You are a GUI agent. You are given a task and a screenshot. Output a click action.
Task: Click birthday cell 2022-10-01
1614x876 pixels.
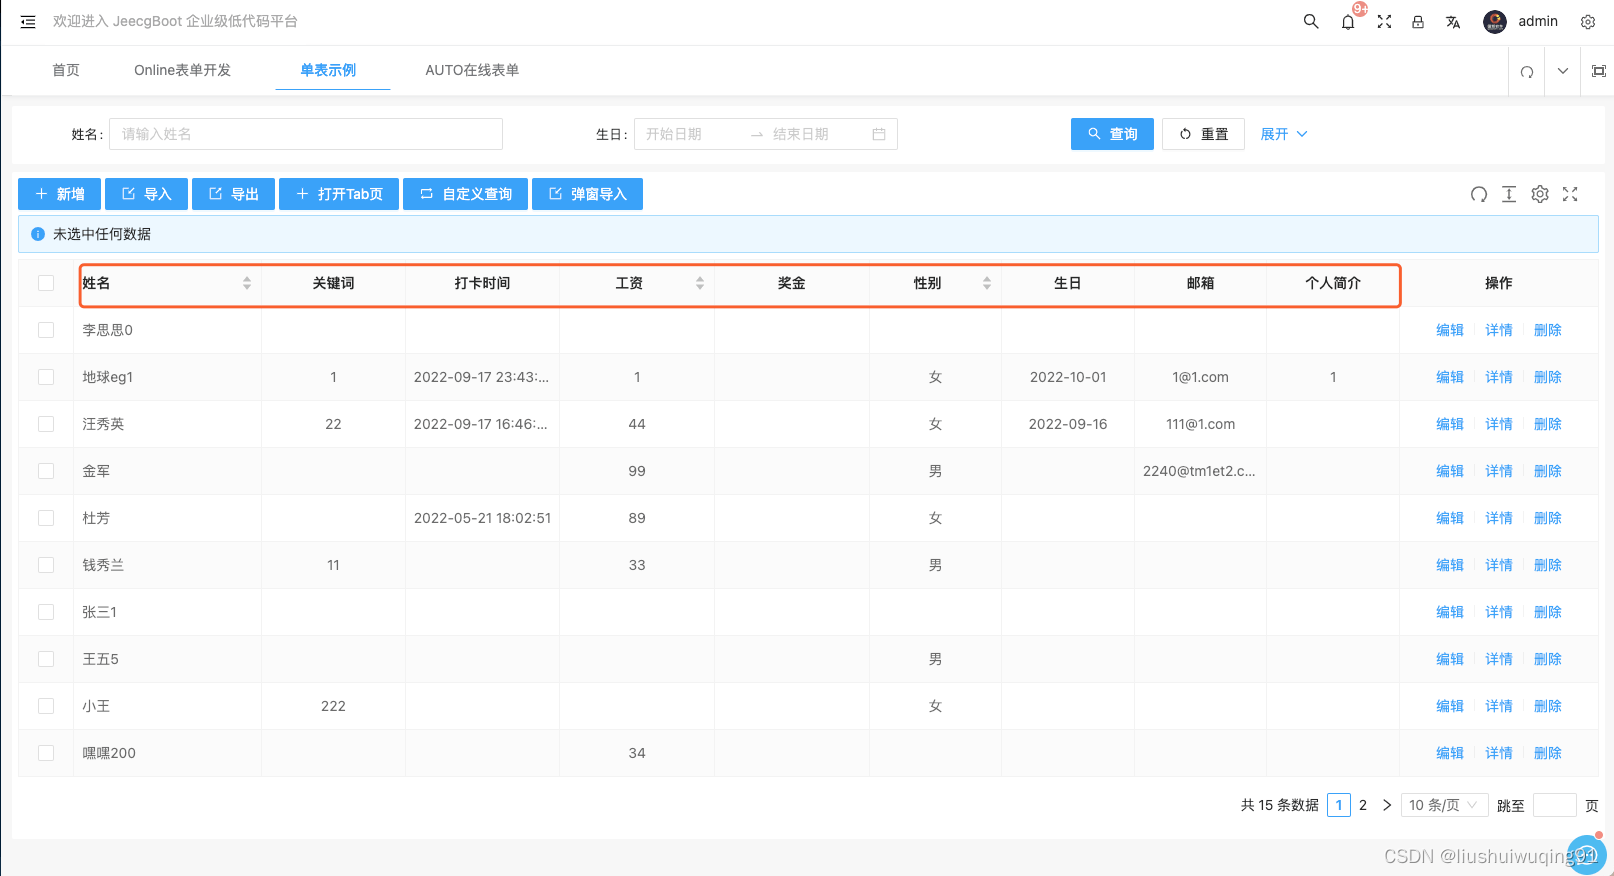[1068, 377]
